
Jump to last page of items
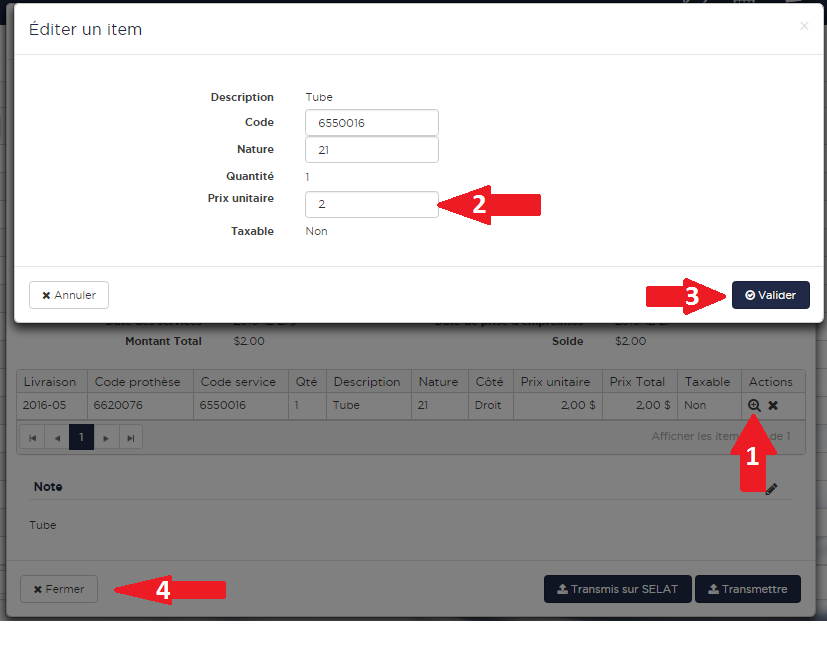pos(131,437)
